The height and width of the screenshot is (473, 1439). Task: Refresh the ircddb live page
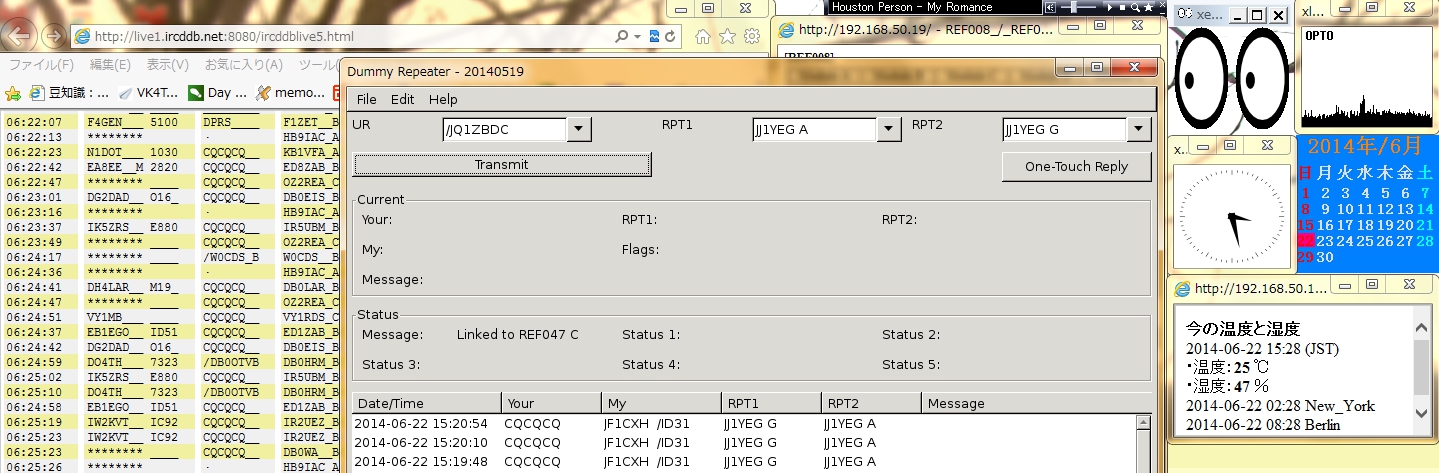point(670,37)
